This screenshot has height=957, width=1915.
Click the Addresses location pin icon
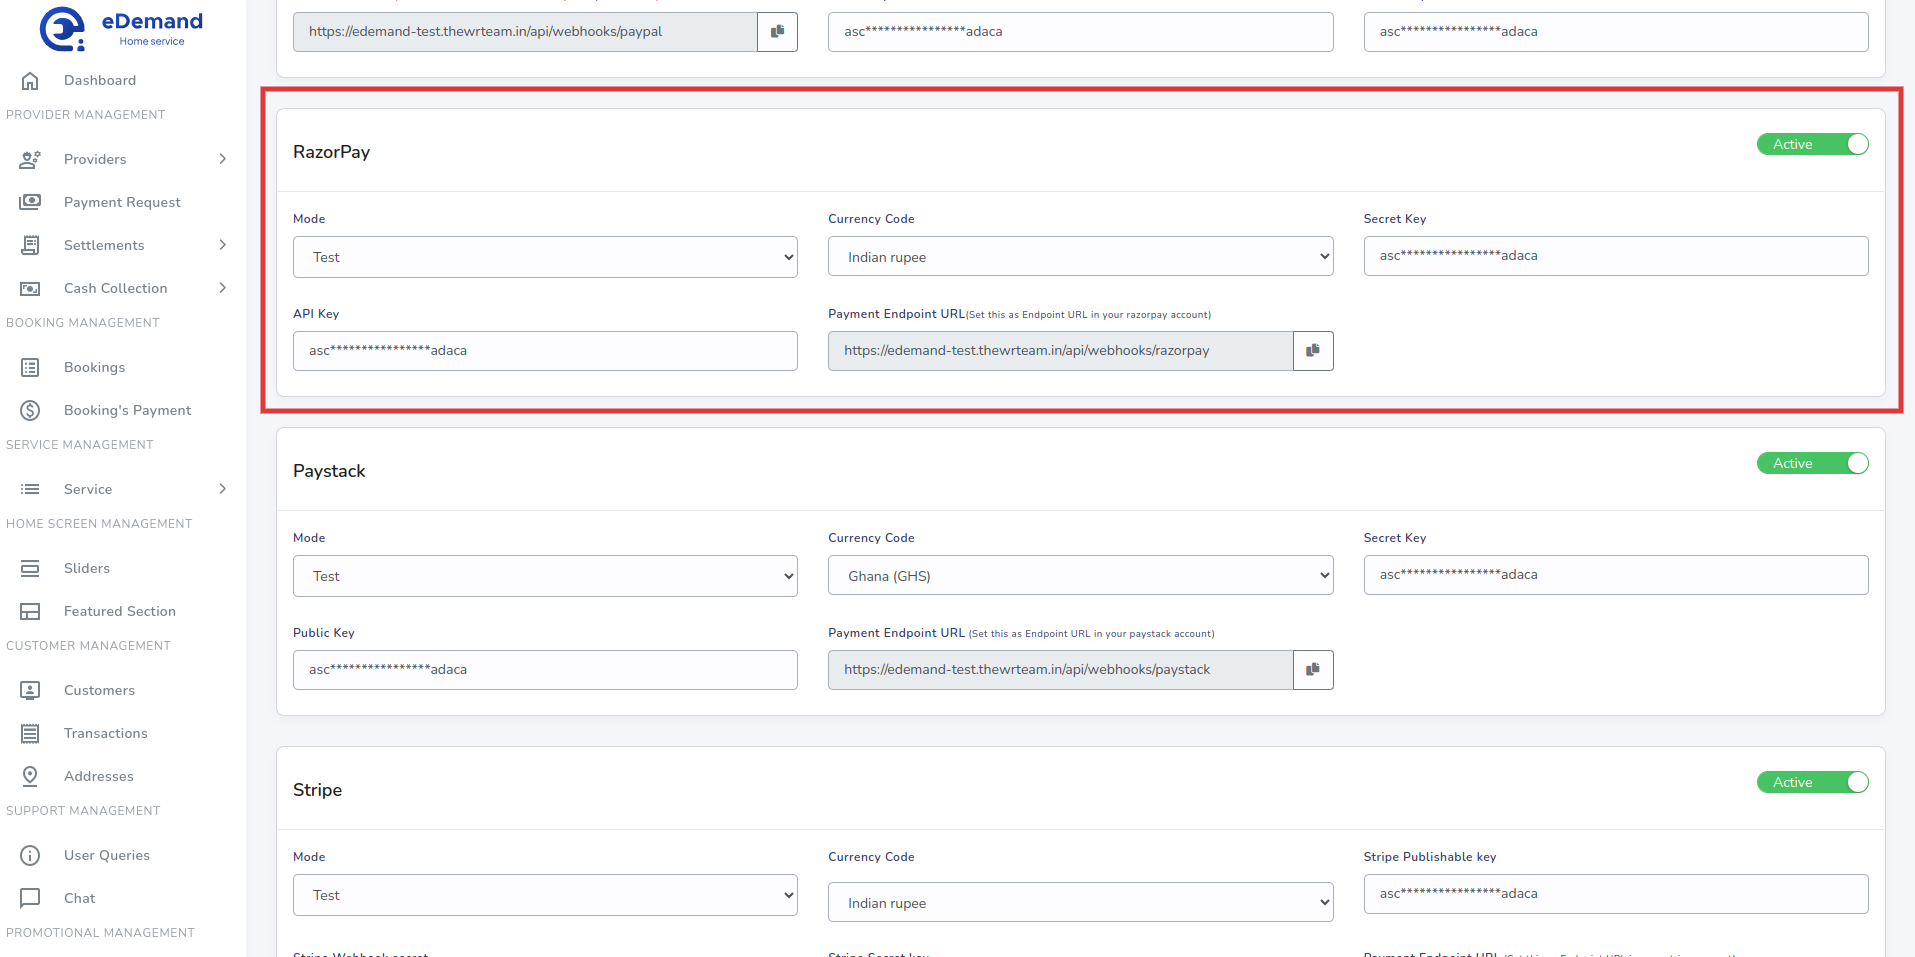[30, 776]
